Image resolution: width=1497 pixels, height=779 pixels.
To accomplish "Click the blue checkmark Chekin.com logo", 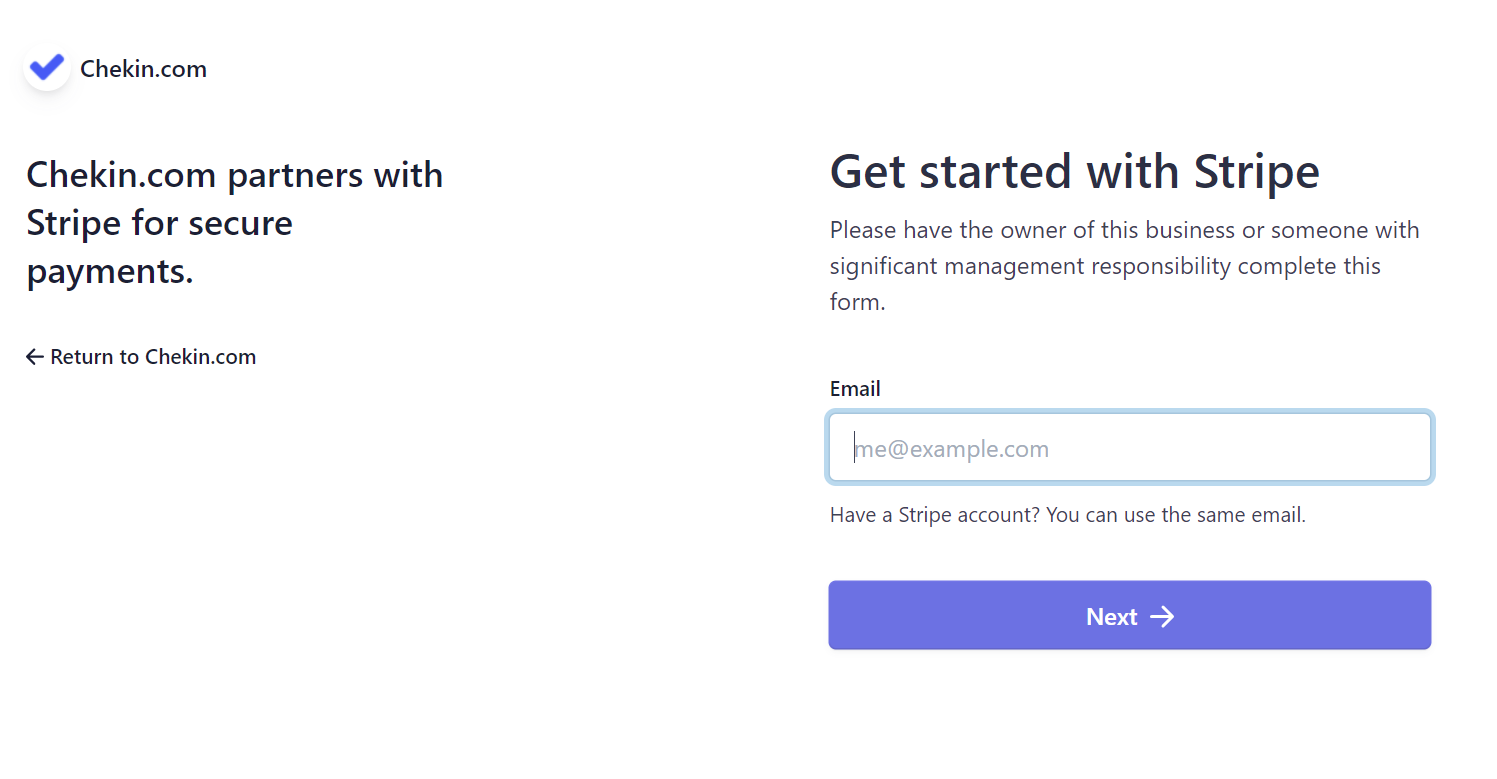I will [x=46, y=68].
